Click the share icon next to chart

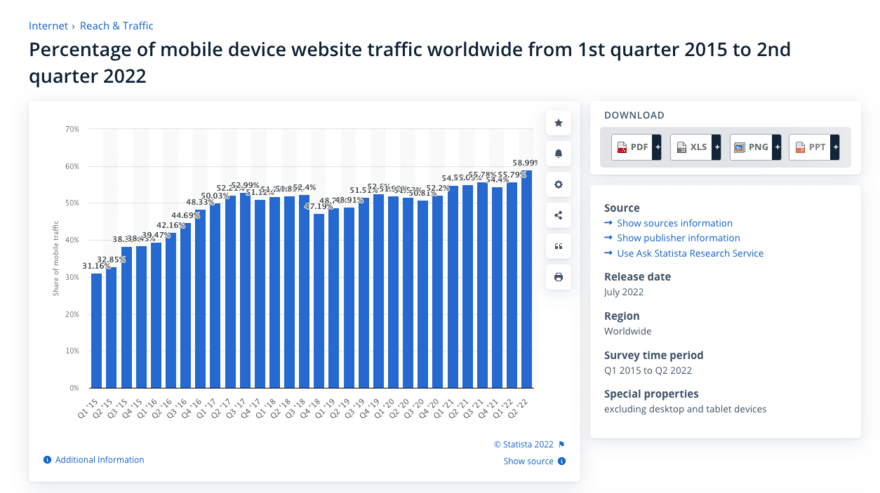coord(558,215)
